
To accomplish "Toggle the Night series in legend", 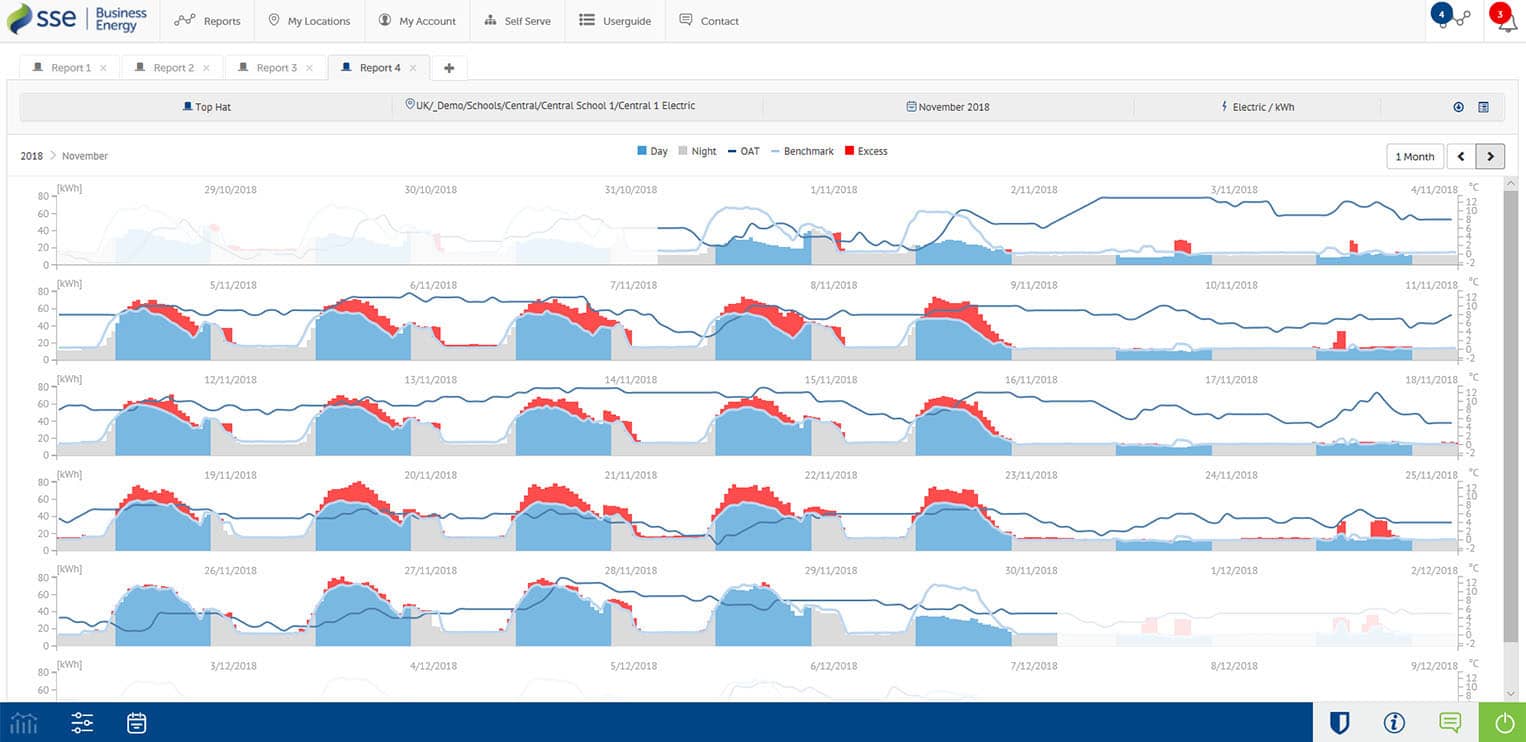I will click(x=697, y=151).
